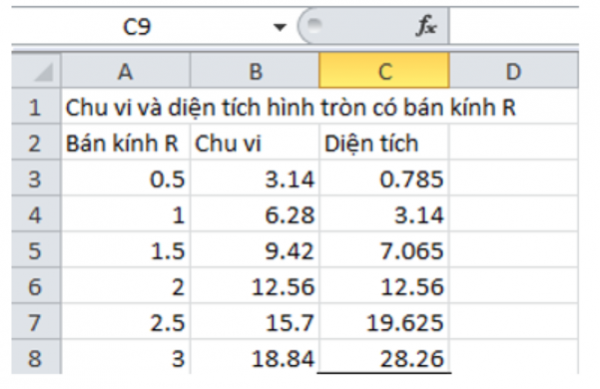Select column B header
The width and height of the screenshot is (600, 389).
click(255, 71)
